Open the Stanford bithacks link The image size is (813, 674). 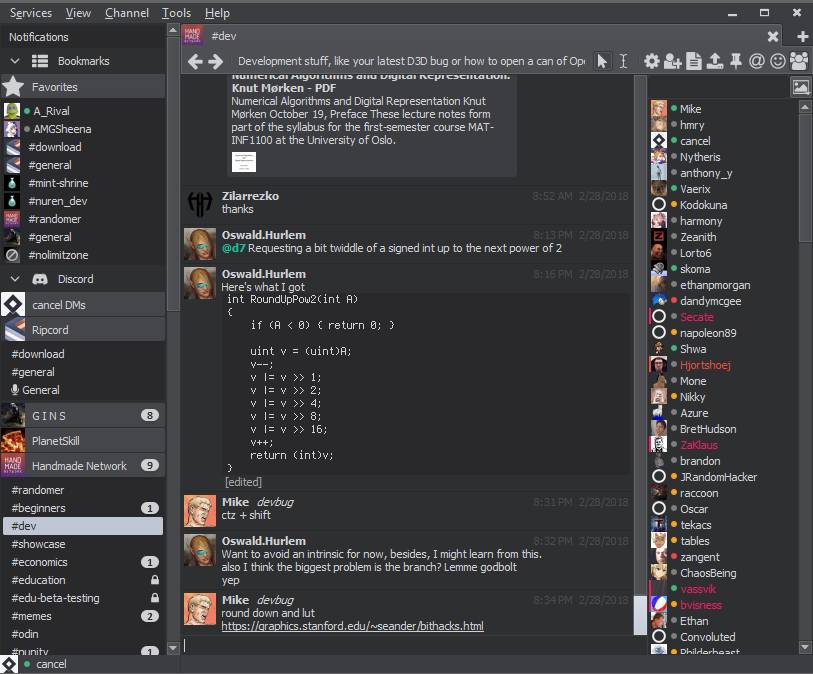coord(352,626)
